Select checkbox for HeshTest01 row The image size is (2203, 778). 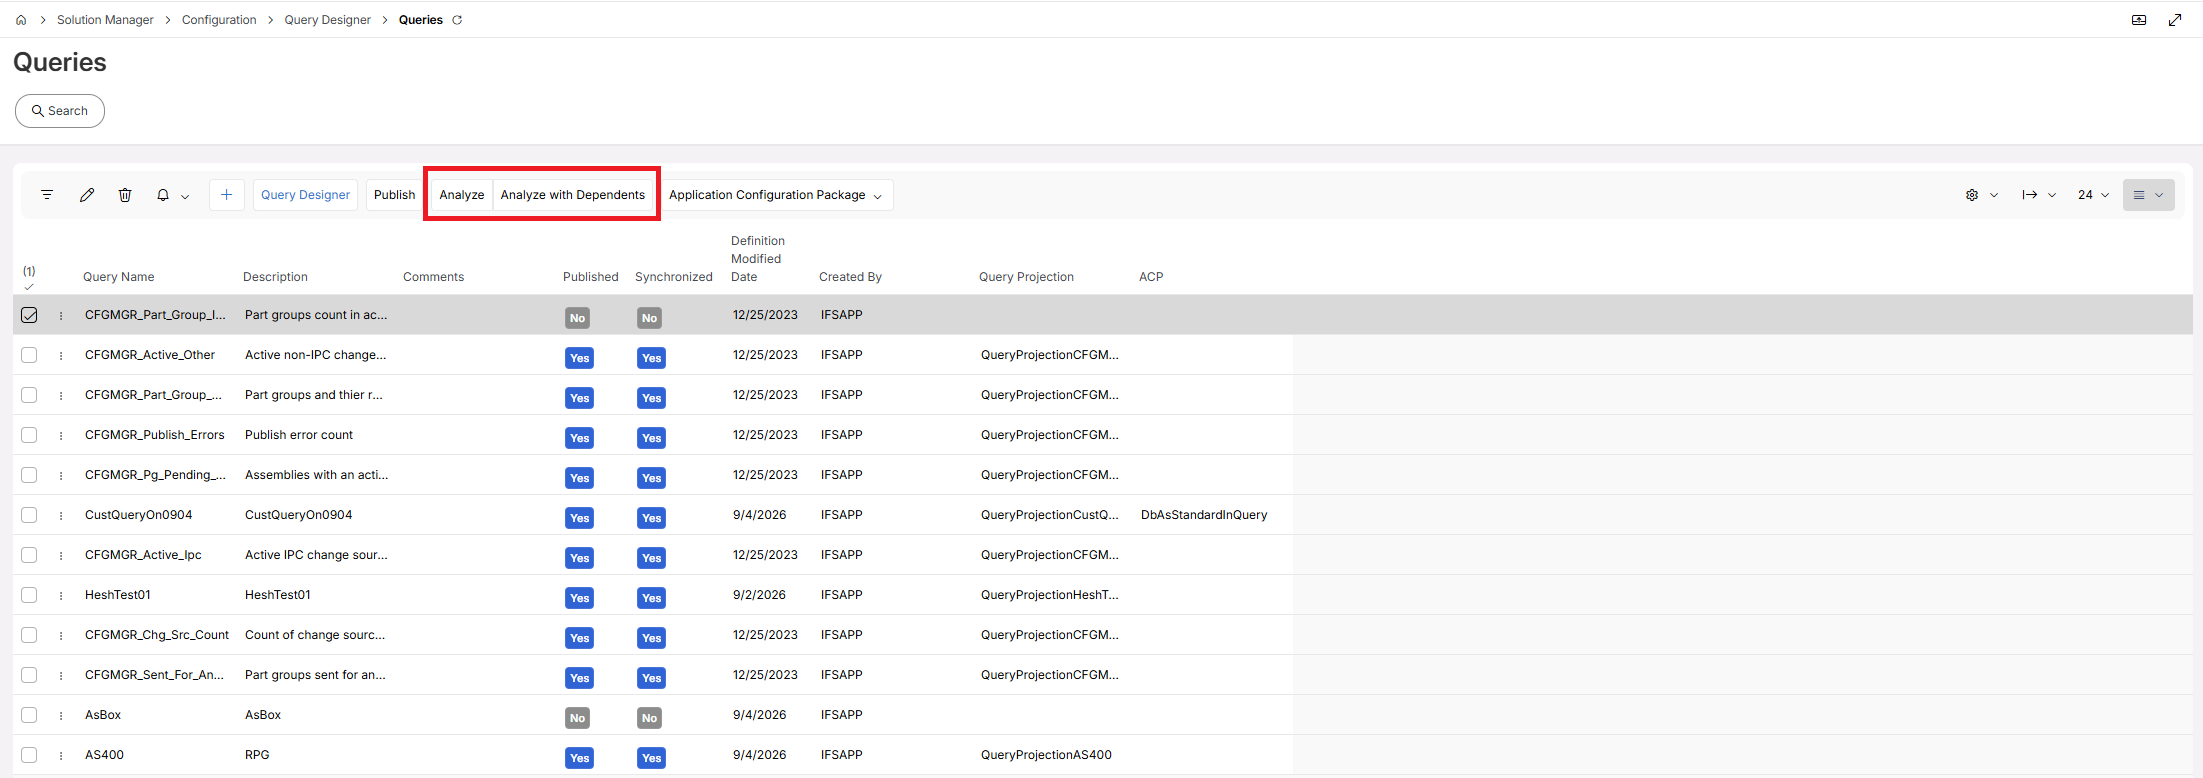click(x=29, y=595)
